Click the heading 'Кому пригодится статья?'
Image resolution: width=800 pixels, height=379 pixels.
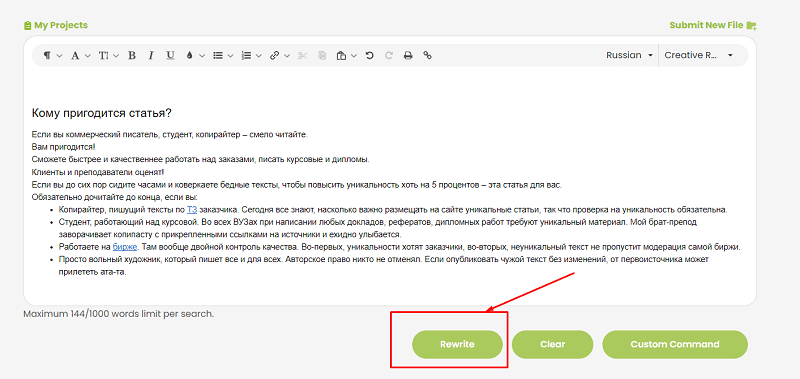101,113
